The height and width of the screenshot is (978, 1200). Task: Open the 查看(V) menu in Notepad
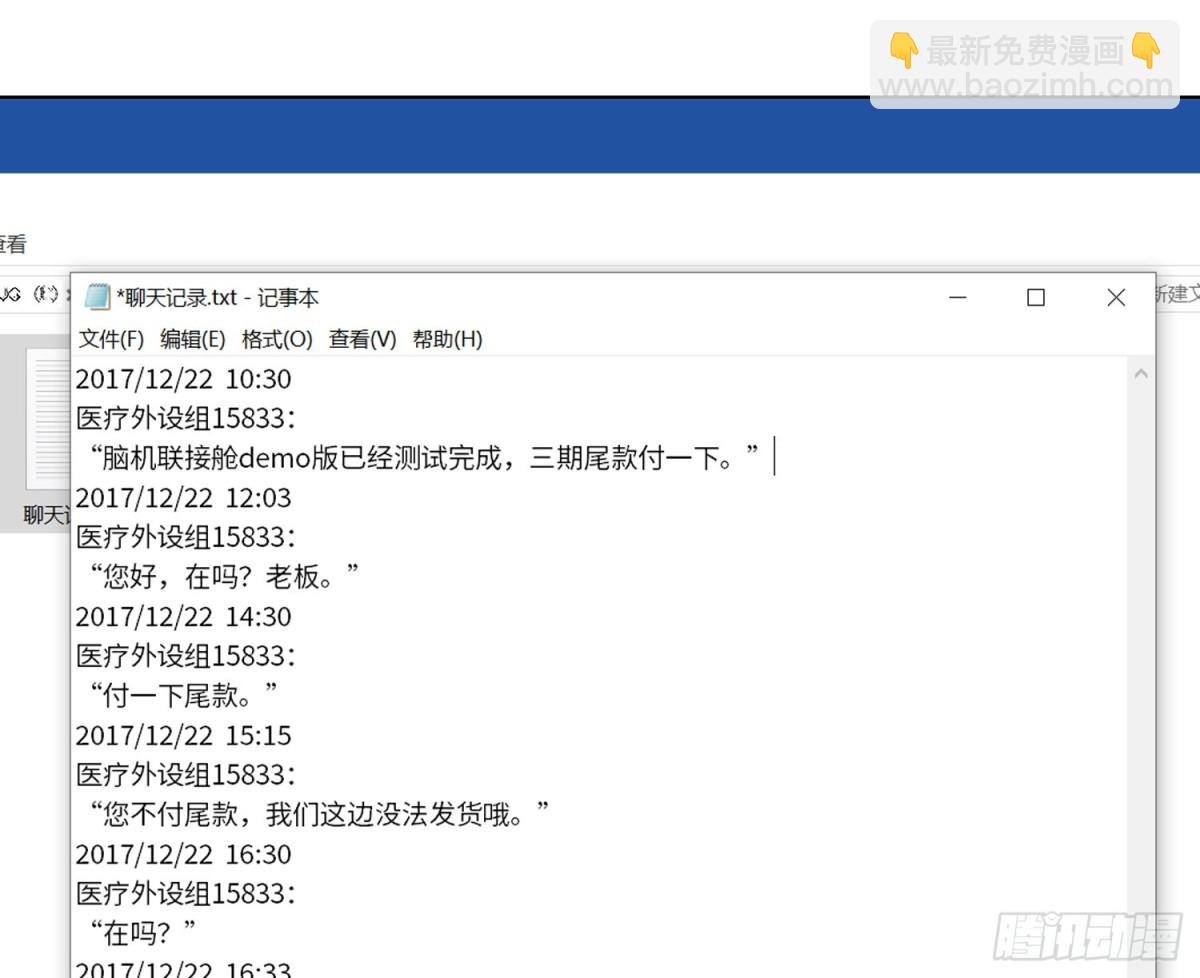coord(362,340)
